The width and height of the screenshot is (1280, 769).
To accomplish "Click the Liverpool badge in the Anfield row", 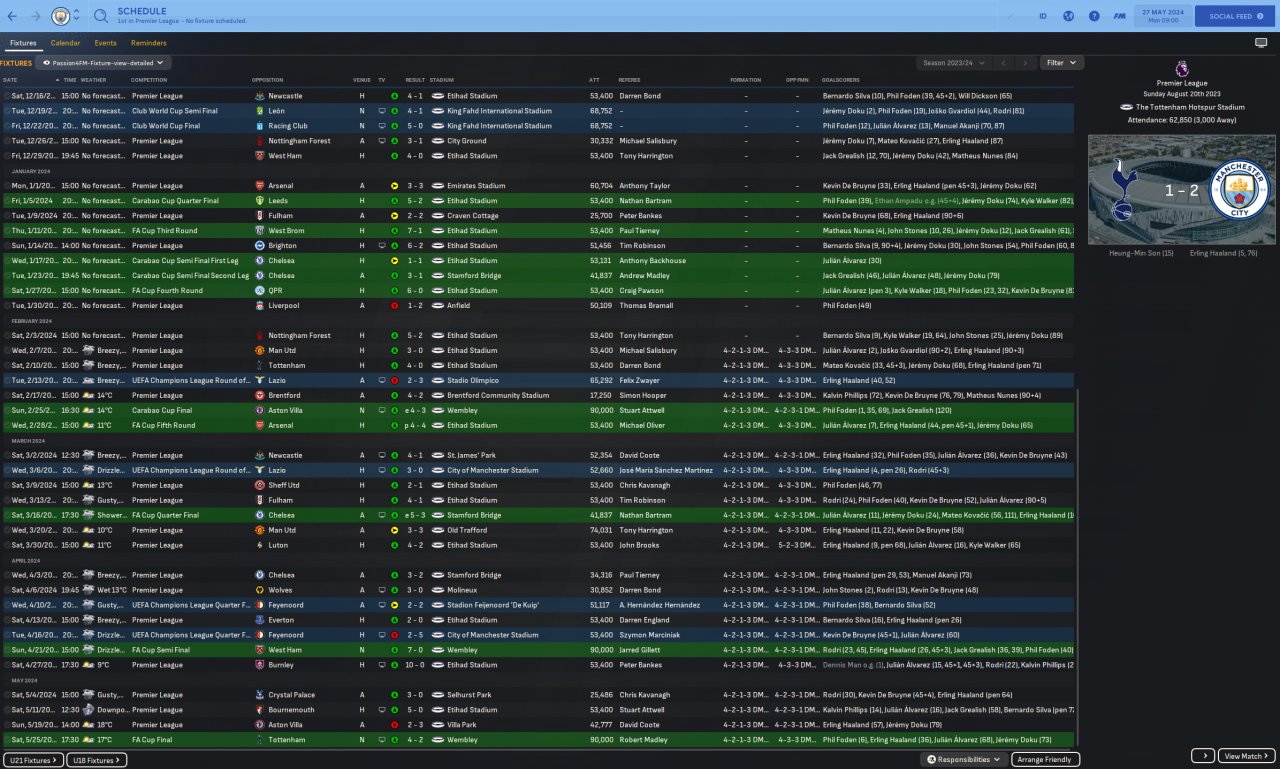I will point(259,306).
